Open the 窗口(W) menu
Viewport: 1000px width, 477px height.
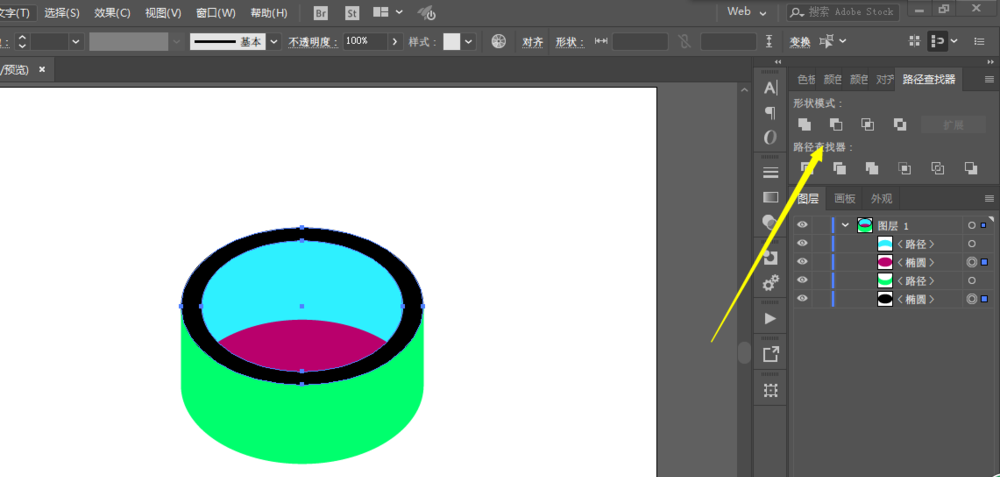[x=216, y=13]
